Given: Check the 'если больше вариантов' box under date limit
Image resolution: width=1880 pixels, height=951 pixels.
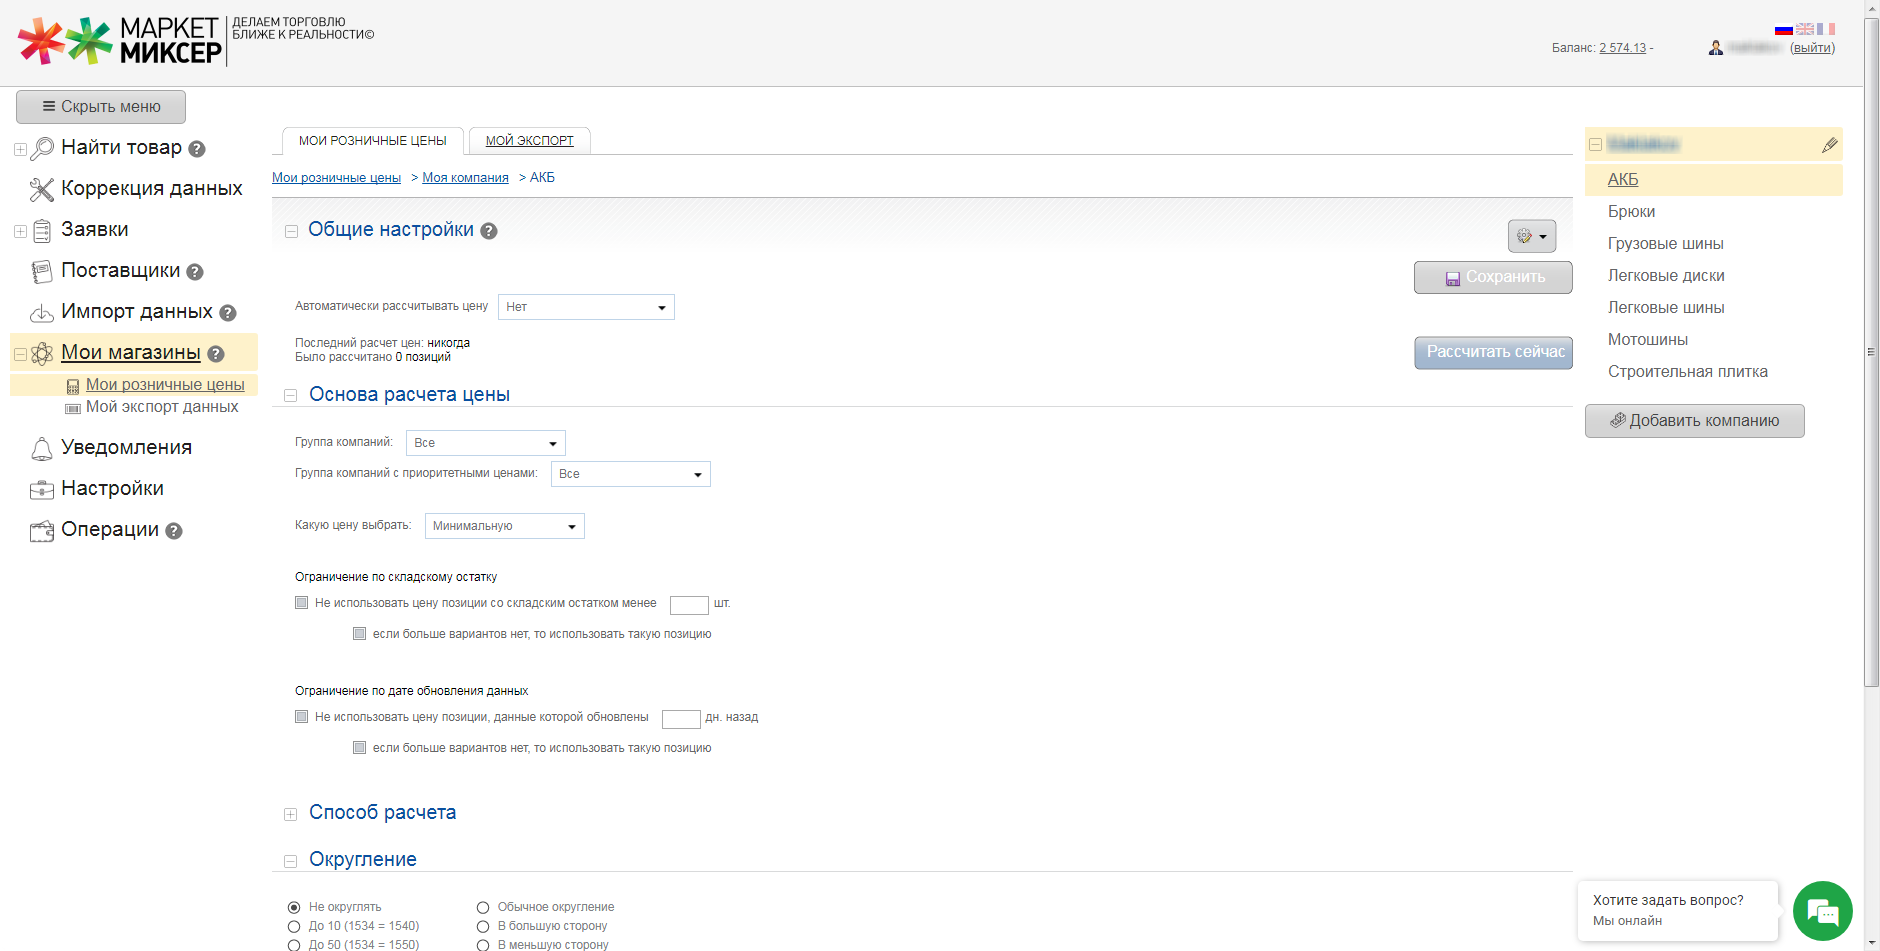Looking at the screenshot, I should [359, 748].
